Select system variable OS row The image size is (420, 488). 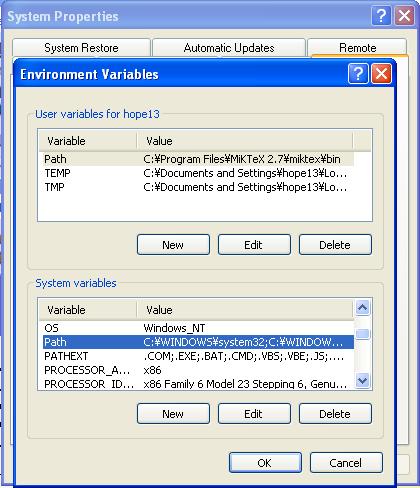(x=198, y=328)
